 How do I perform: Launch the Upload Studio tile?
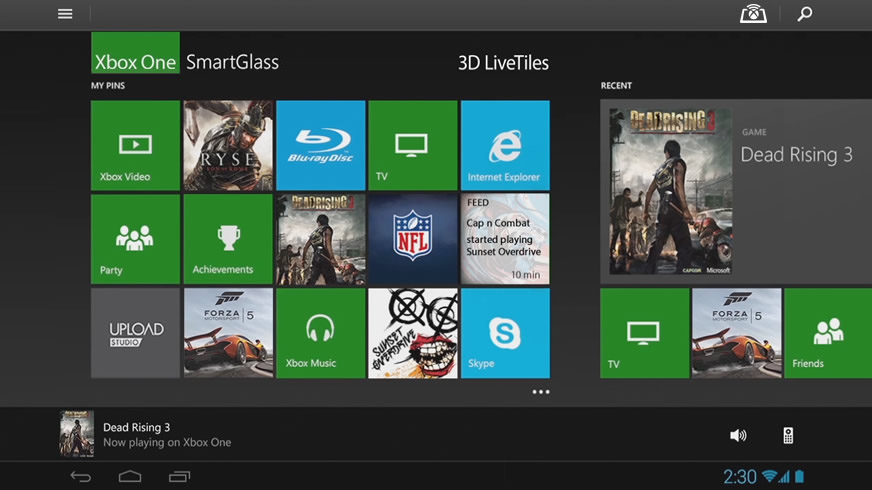tap(135, 333)
